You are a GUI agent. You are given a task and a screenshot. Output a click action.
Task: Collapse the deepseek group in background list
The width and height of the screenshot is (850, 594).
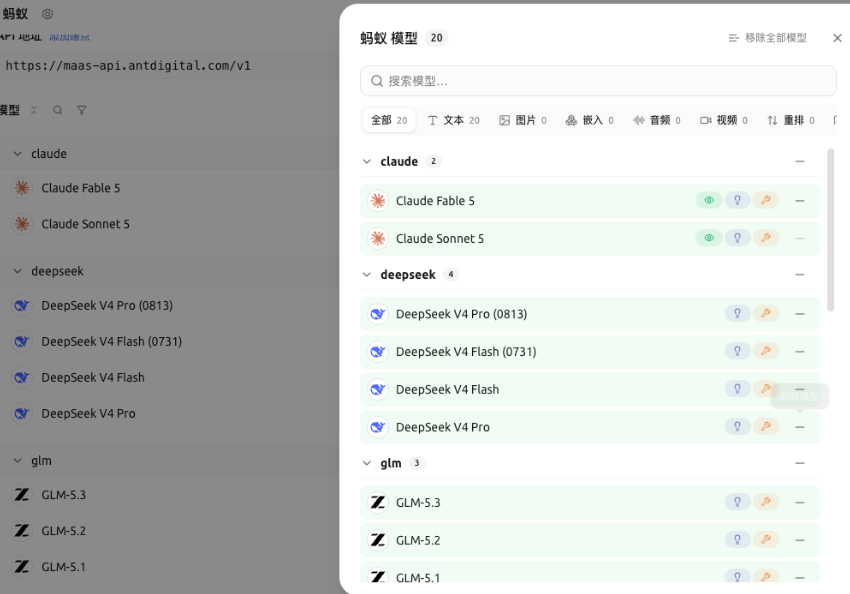[x=18, y=271]
